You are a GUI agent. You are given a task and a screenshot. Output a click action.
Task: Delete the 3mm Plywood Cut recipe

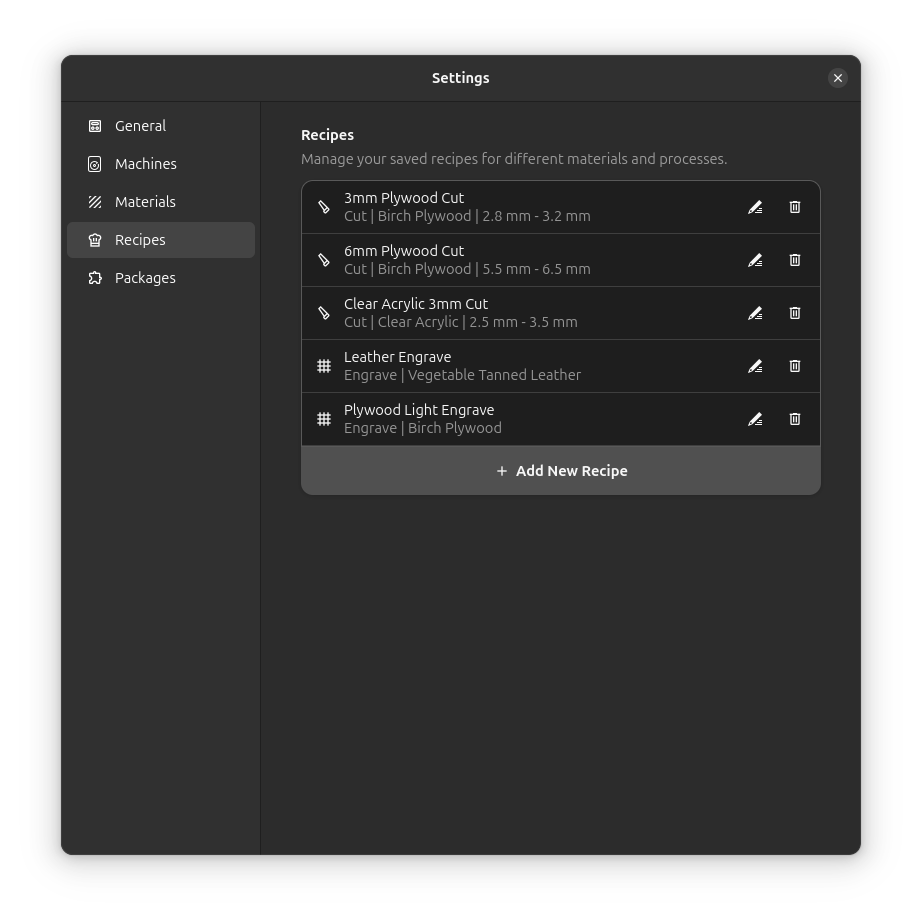point(795,207)
